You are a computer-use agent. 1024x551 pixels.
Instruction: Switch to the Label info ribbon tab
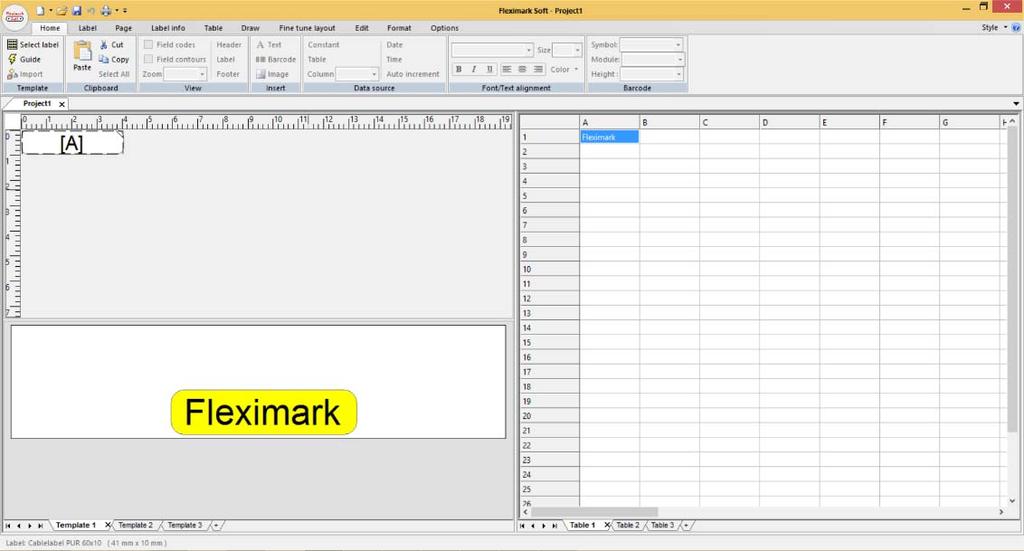point(168,28)
